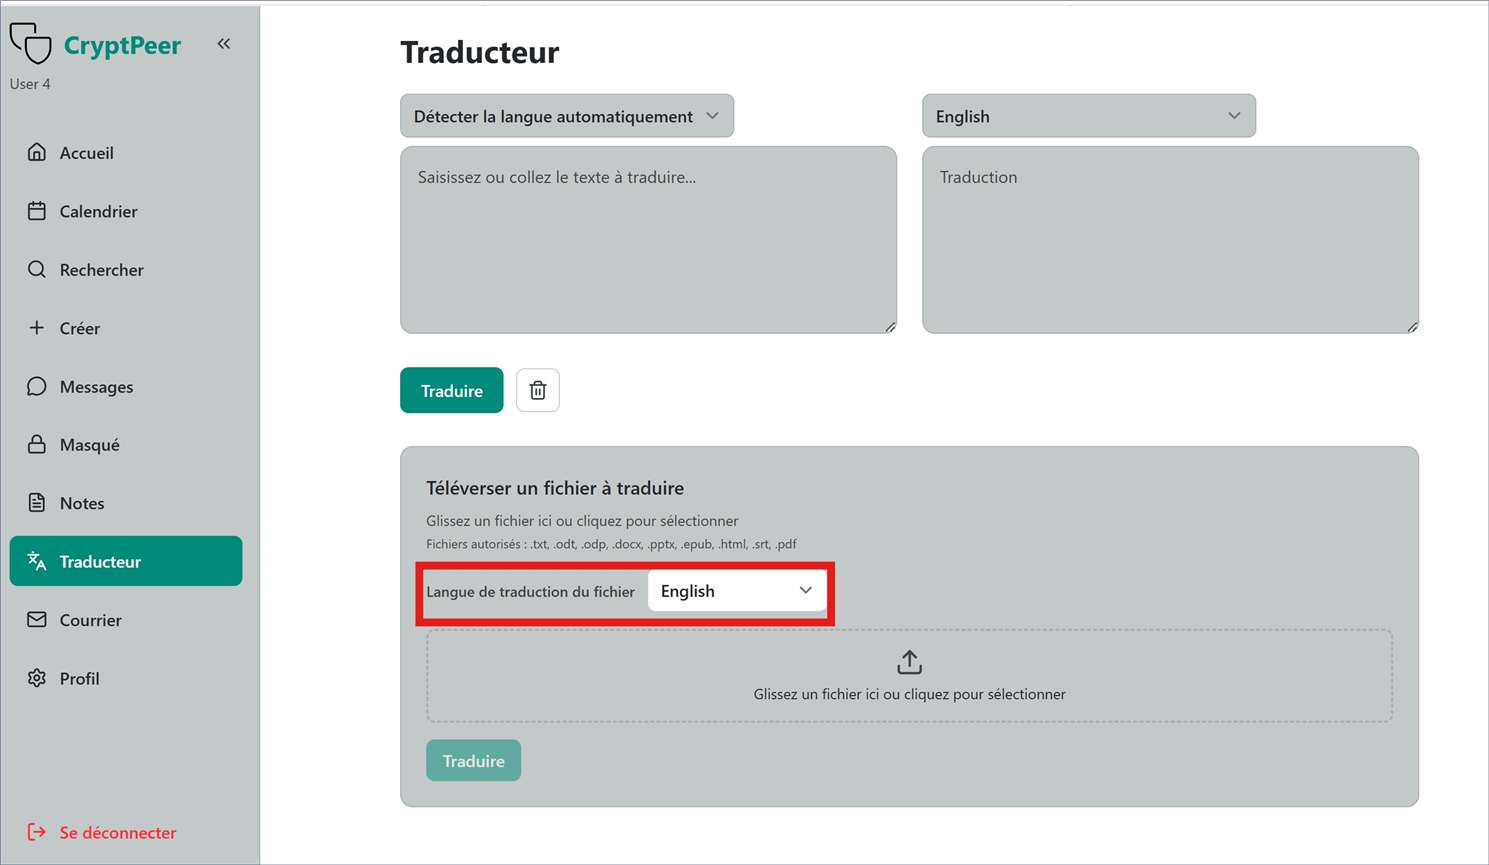Click the calendar icon in sidebar

click(37, 211)
